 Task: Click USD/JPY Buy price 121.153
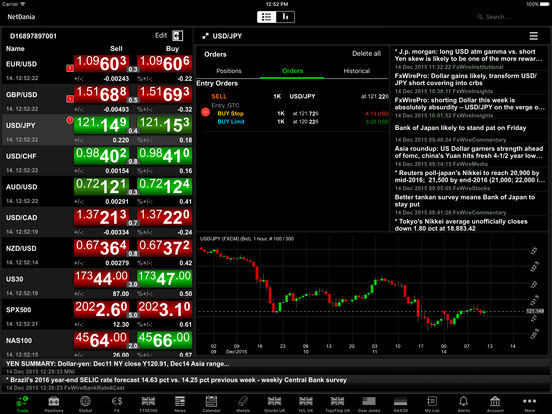click(x=164, y=125)
